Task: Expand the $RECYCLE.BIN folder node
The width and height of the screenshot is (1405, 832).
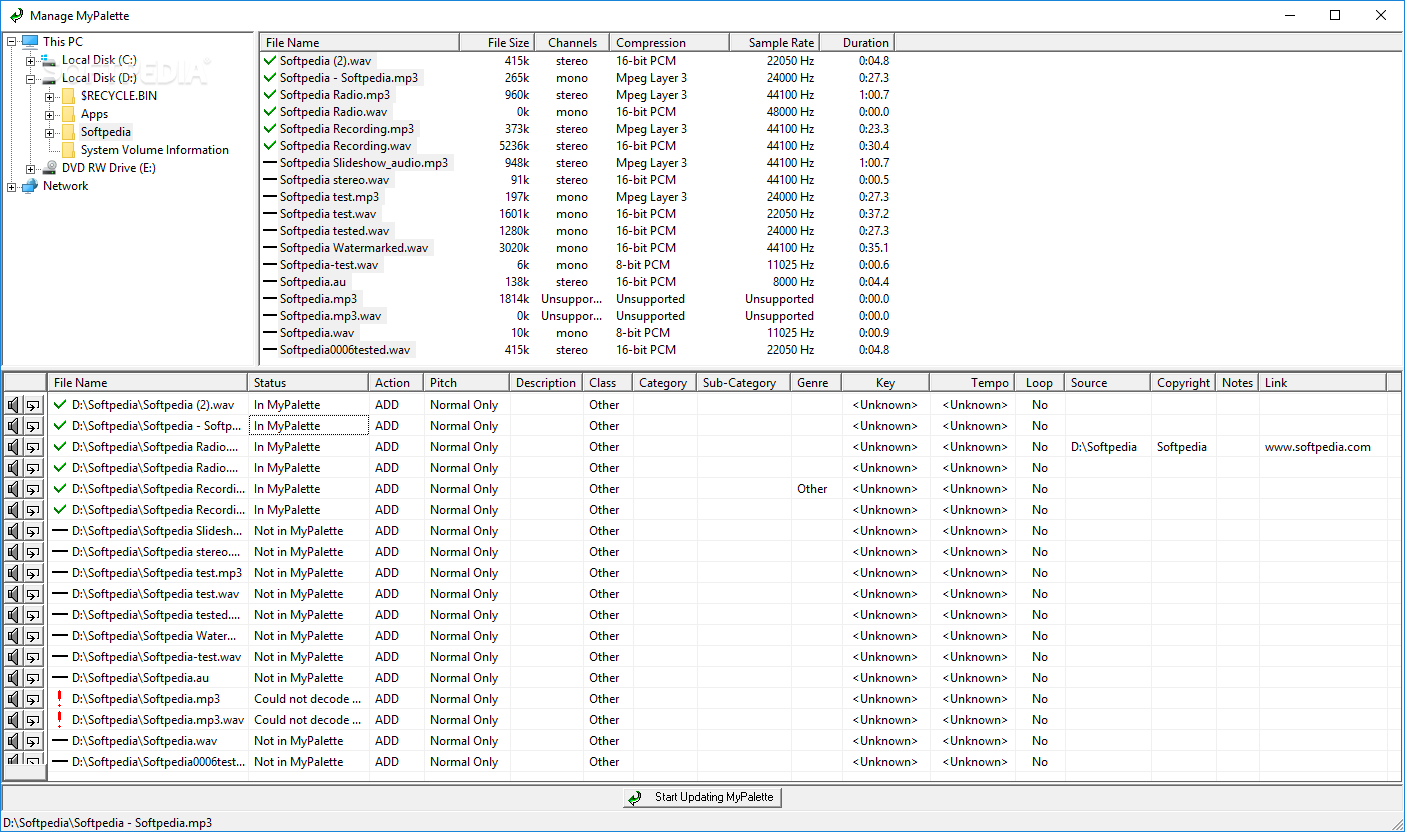Action: click(49, 96)
